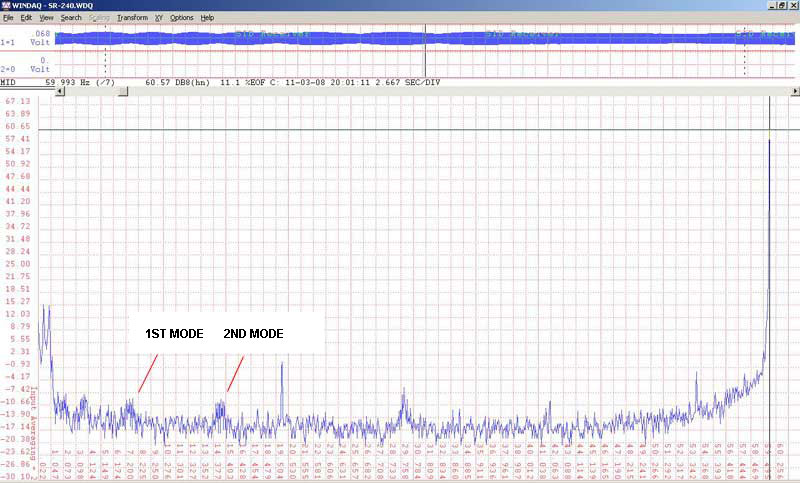Screen dimensions: 800x483
Task: Click the -13.90 y-axis value
Action: 18,414
